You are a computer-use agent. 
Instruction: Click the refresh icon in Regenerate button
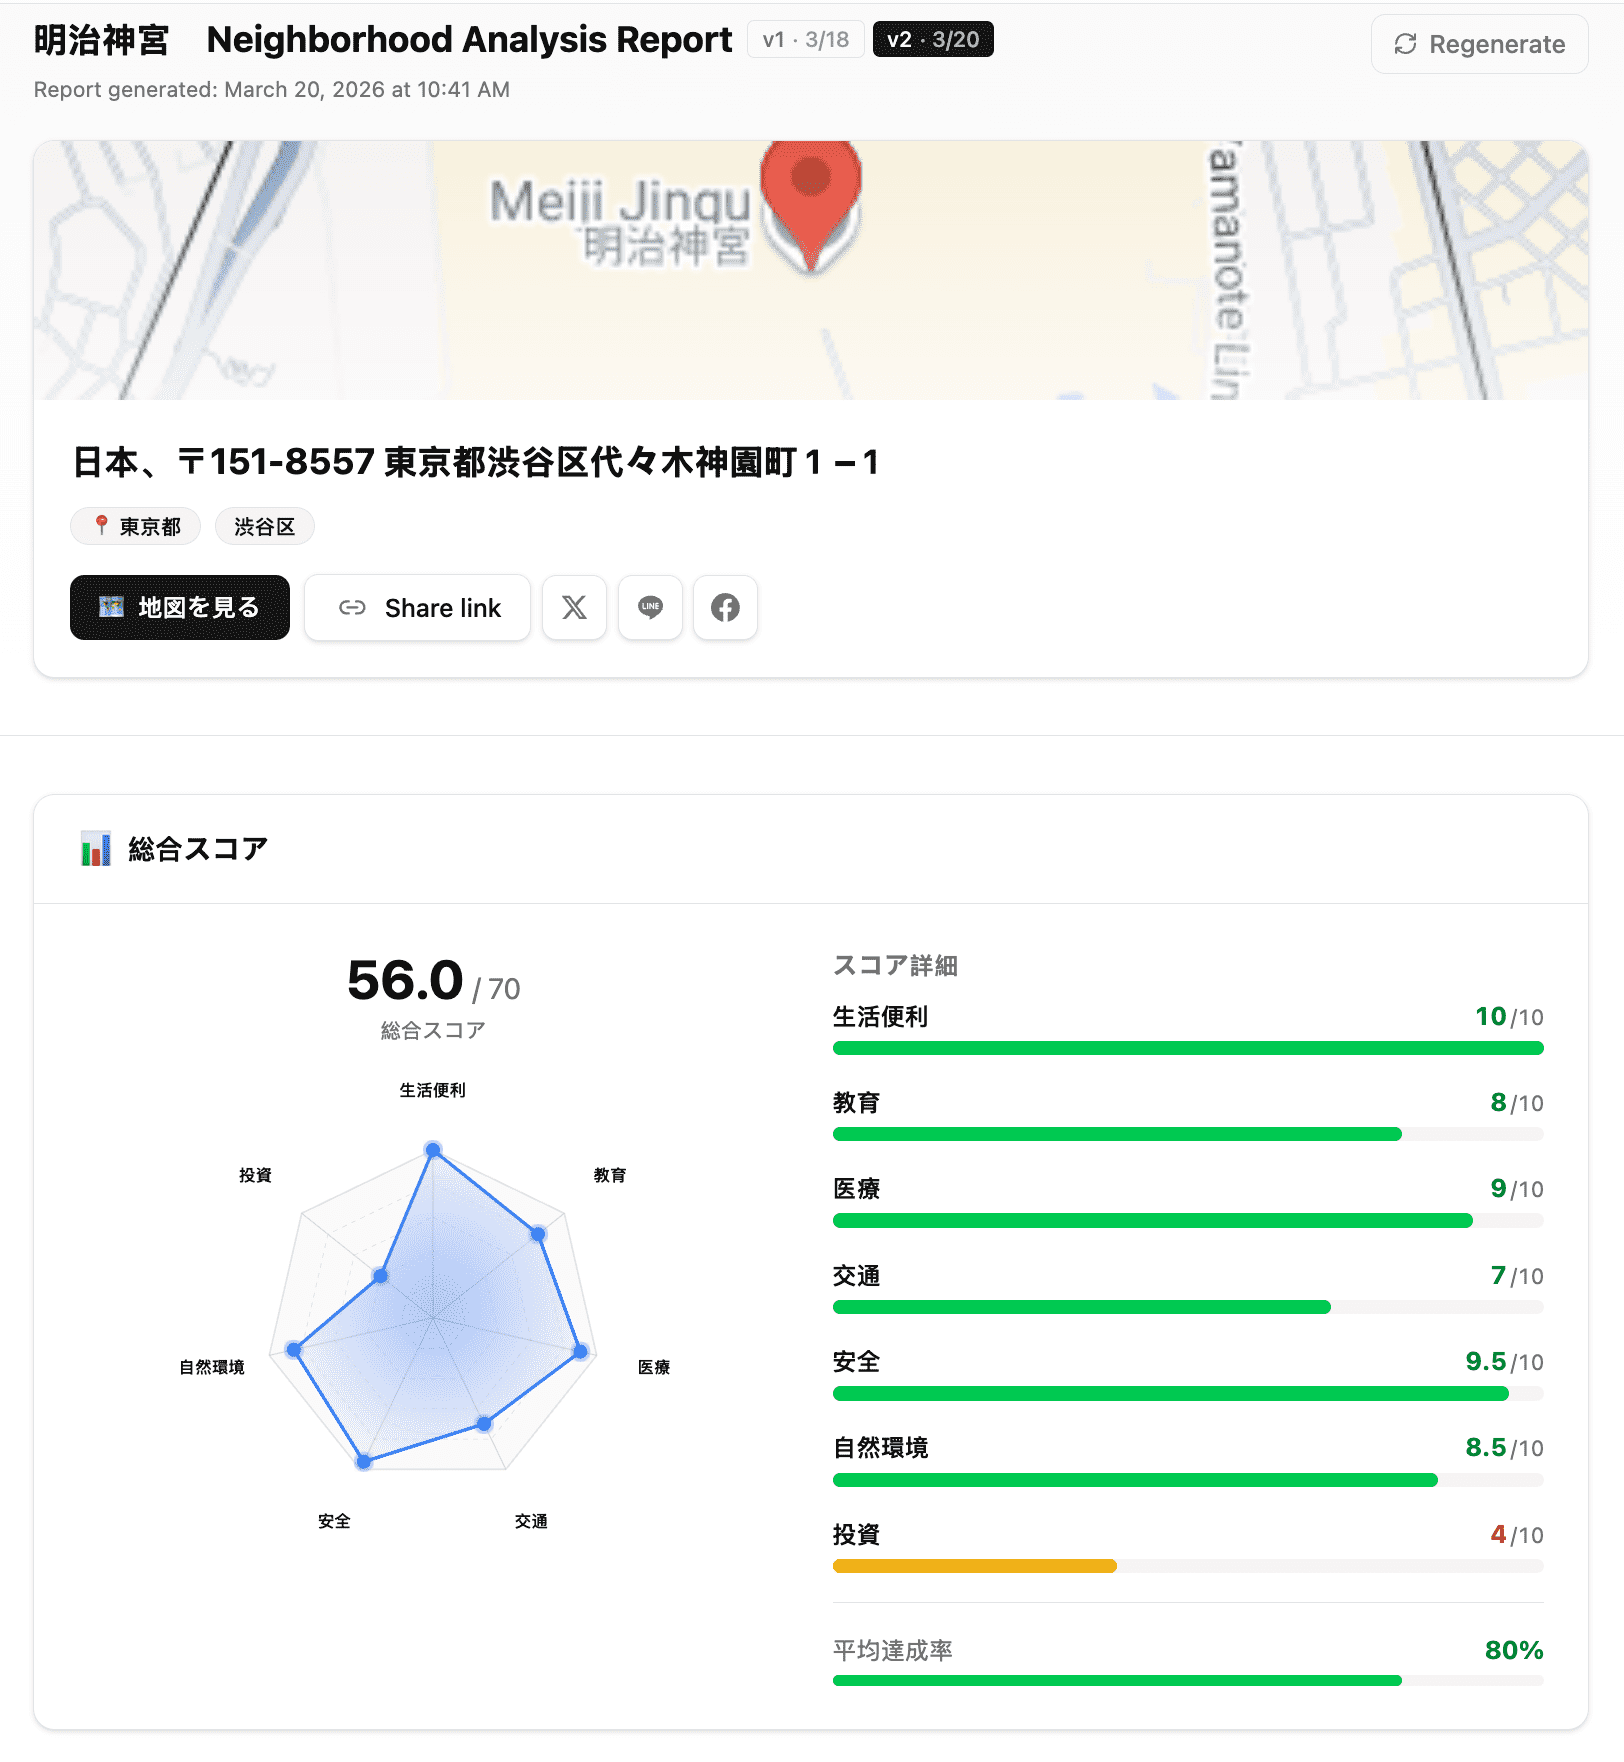(1406, 44)
